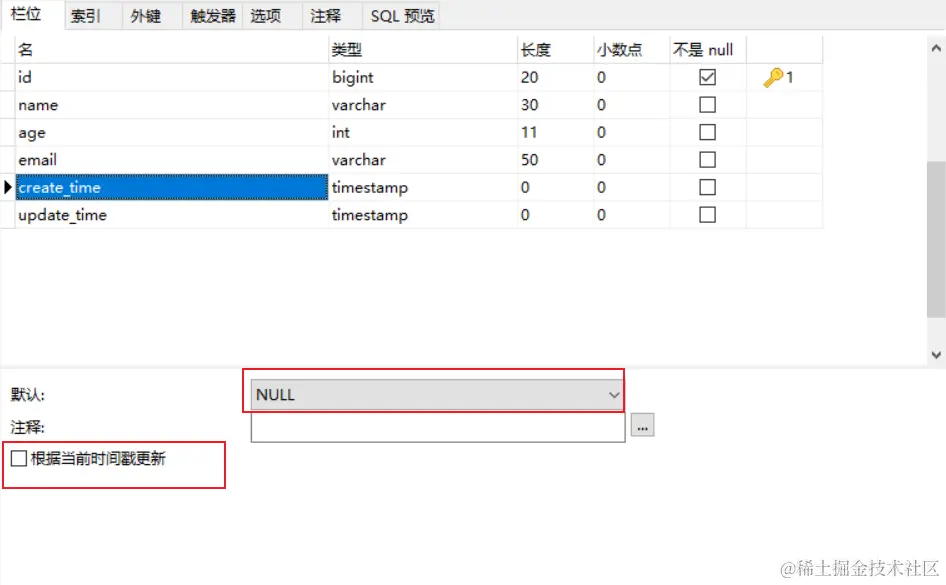Click the timestamp type of create_time
Image resolution: width=946 pixels, height=585 pixels.
(x=423, y=188)
